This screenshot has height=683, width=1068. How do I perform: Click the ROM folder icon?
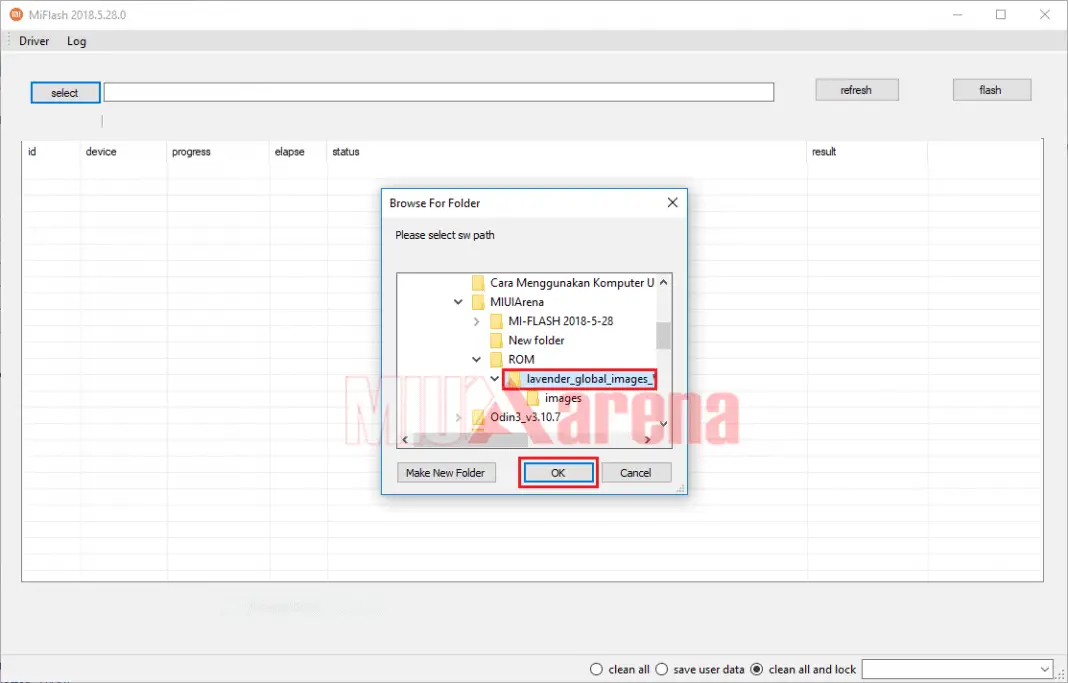point(497,359)
